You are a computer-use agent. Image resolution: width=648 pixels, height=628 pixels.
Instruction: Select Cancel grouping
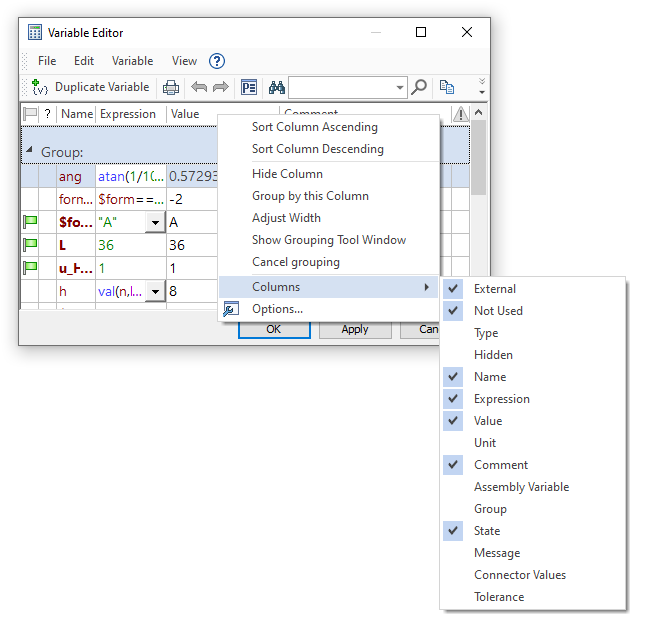[x=329, y=262]
